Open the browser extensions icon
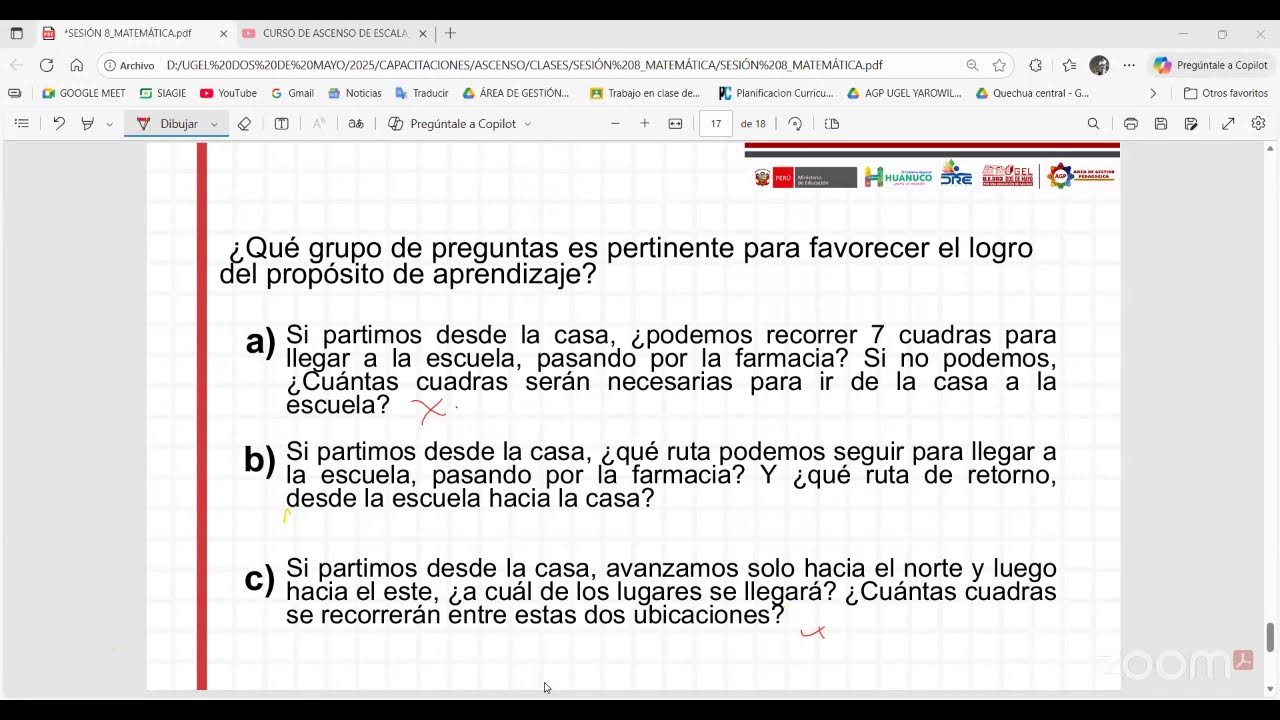The image size is (1280, 720). [1035, 65]
